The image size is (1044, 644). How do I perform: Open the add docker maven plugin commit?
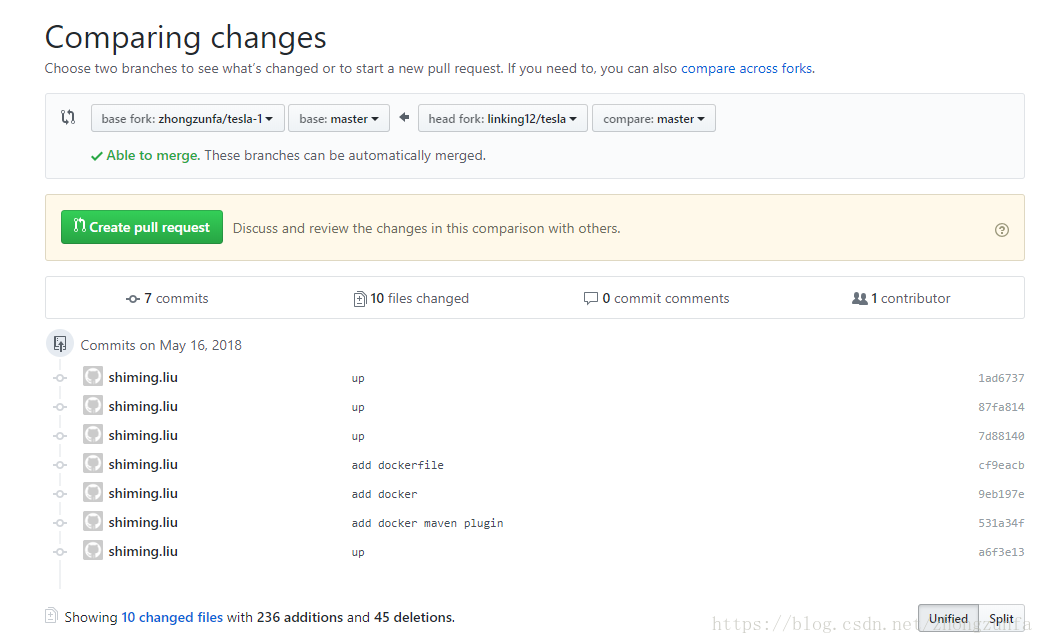coord(427,523)
